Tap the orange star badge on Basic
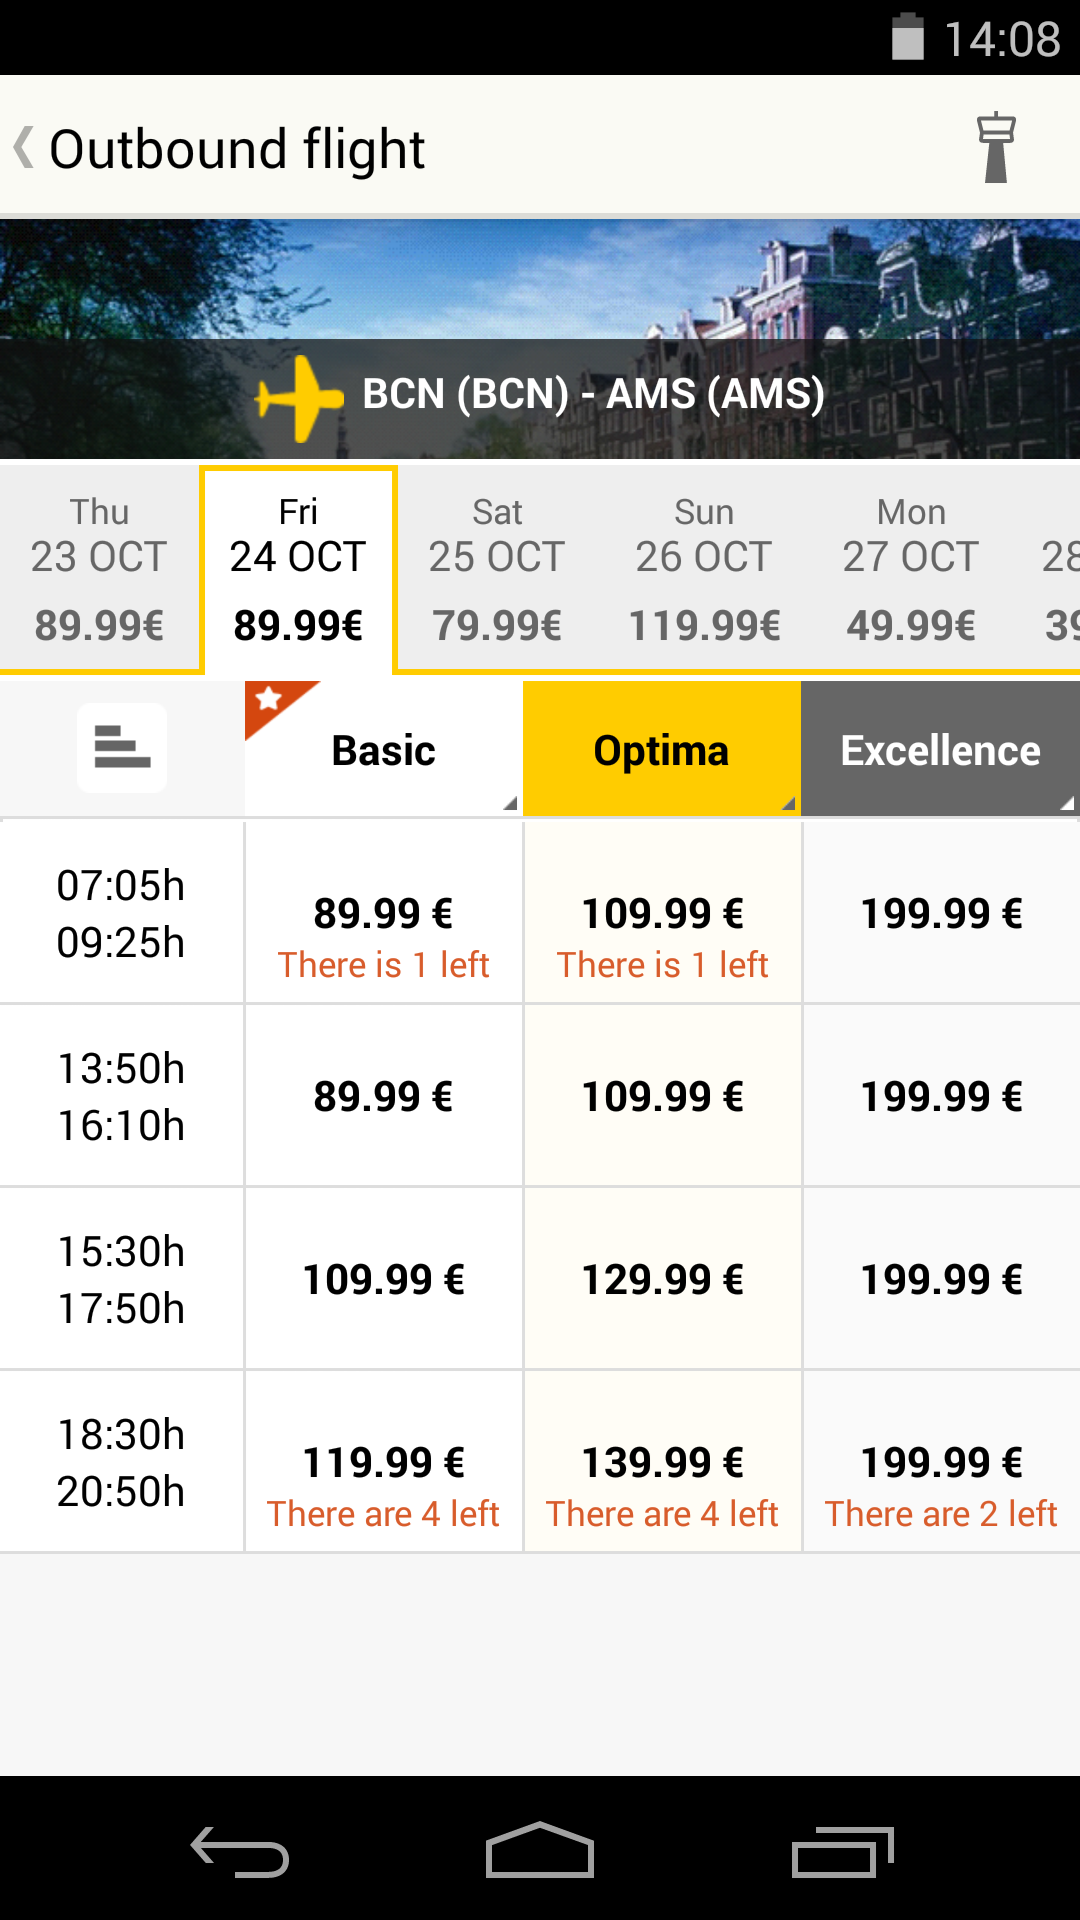 click(x=271, y=700)
